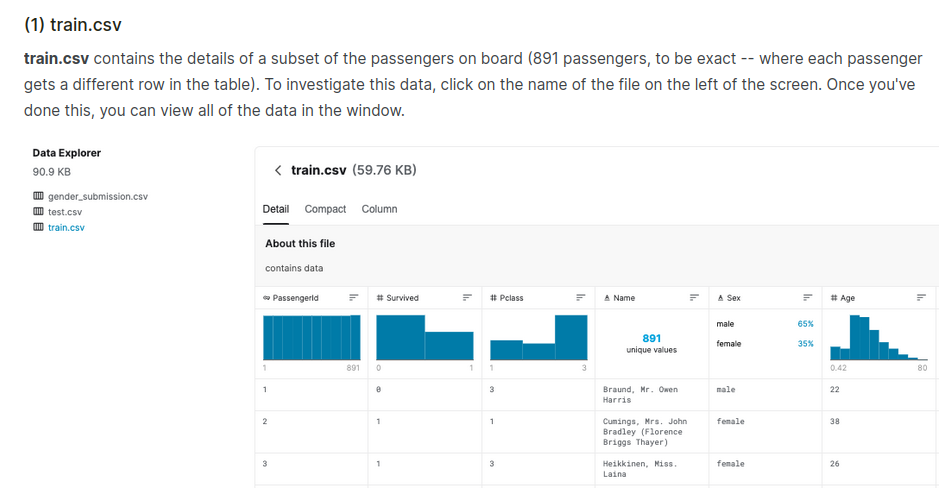The image size is (949, 499).
Task: Click the text-type icon beside Name header
Action: point(608,298)
